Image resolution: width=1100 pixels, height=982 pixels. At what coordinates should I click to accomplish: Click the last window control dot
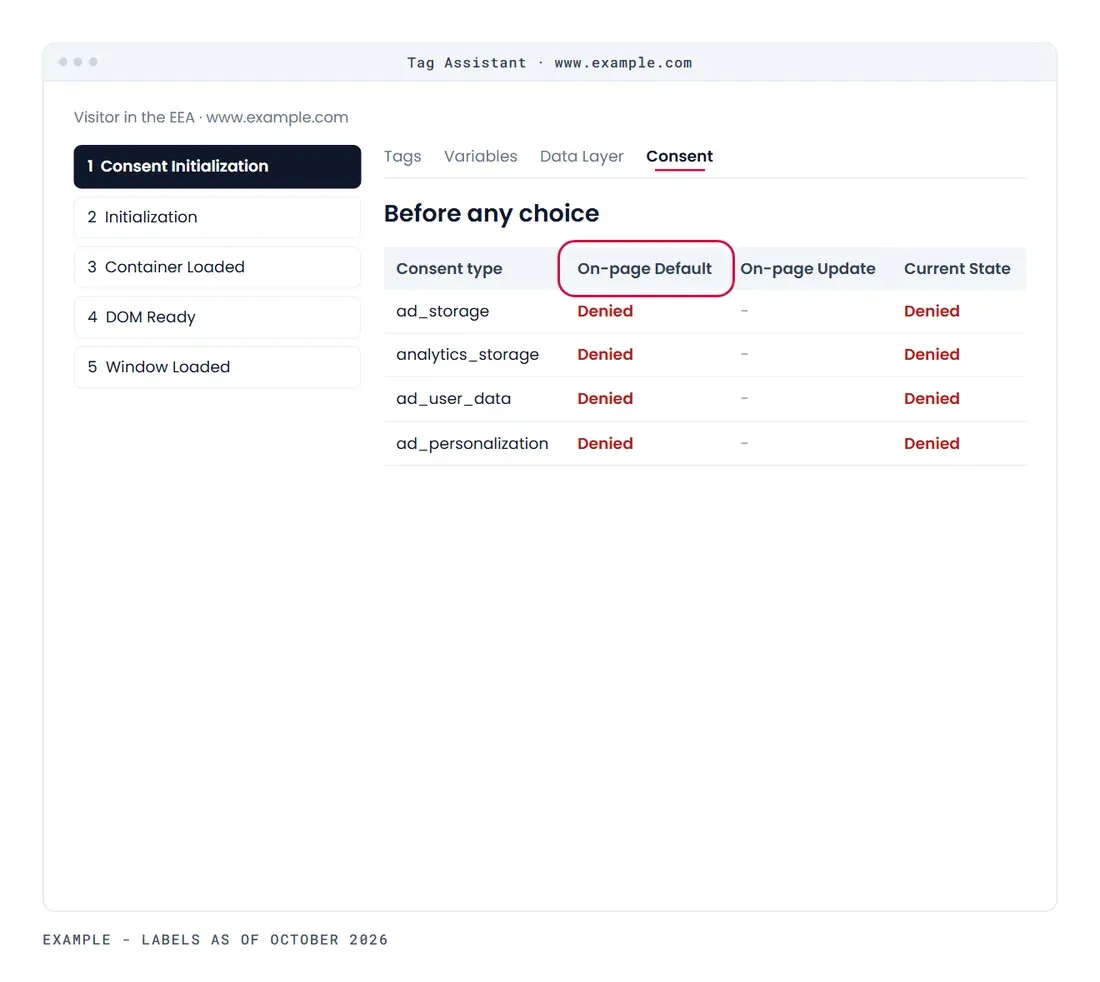(x=93, y=62)
